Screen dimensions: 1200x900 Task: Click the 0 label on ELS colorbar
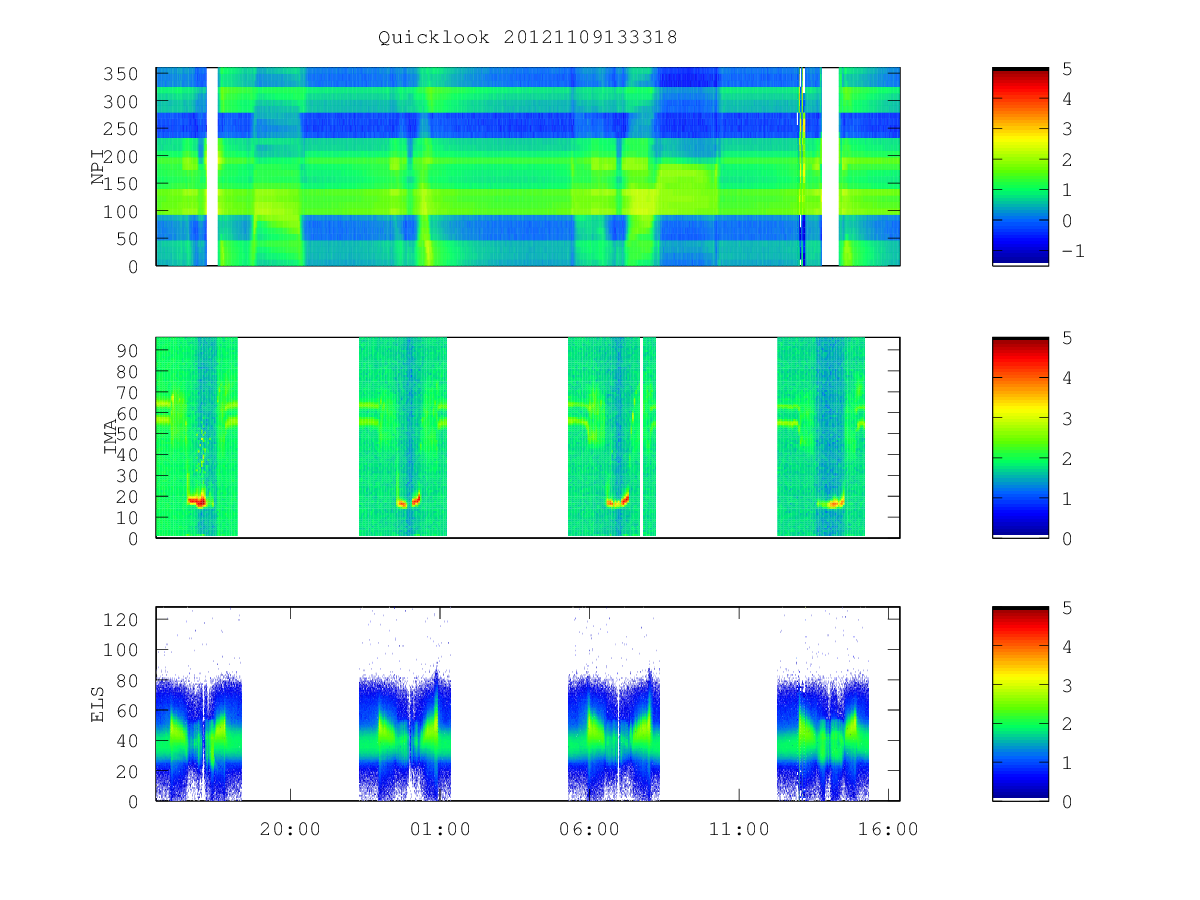(1065, 801)
